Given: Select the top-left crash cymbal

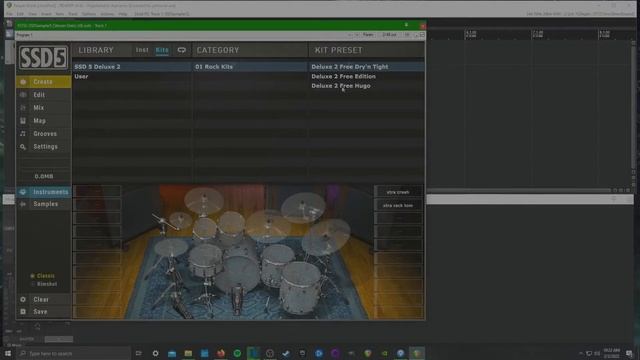Looking at the screenshot, I should [203, 200].
